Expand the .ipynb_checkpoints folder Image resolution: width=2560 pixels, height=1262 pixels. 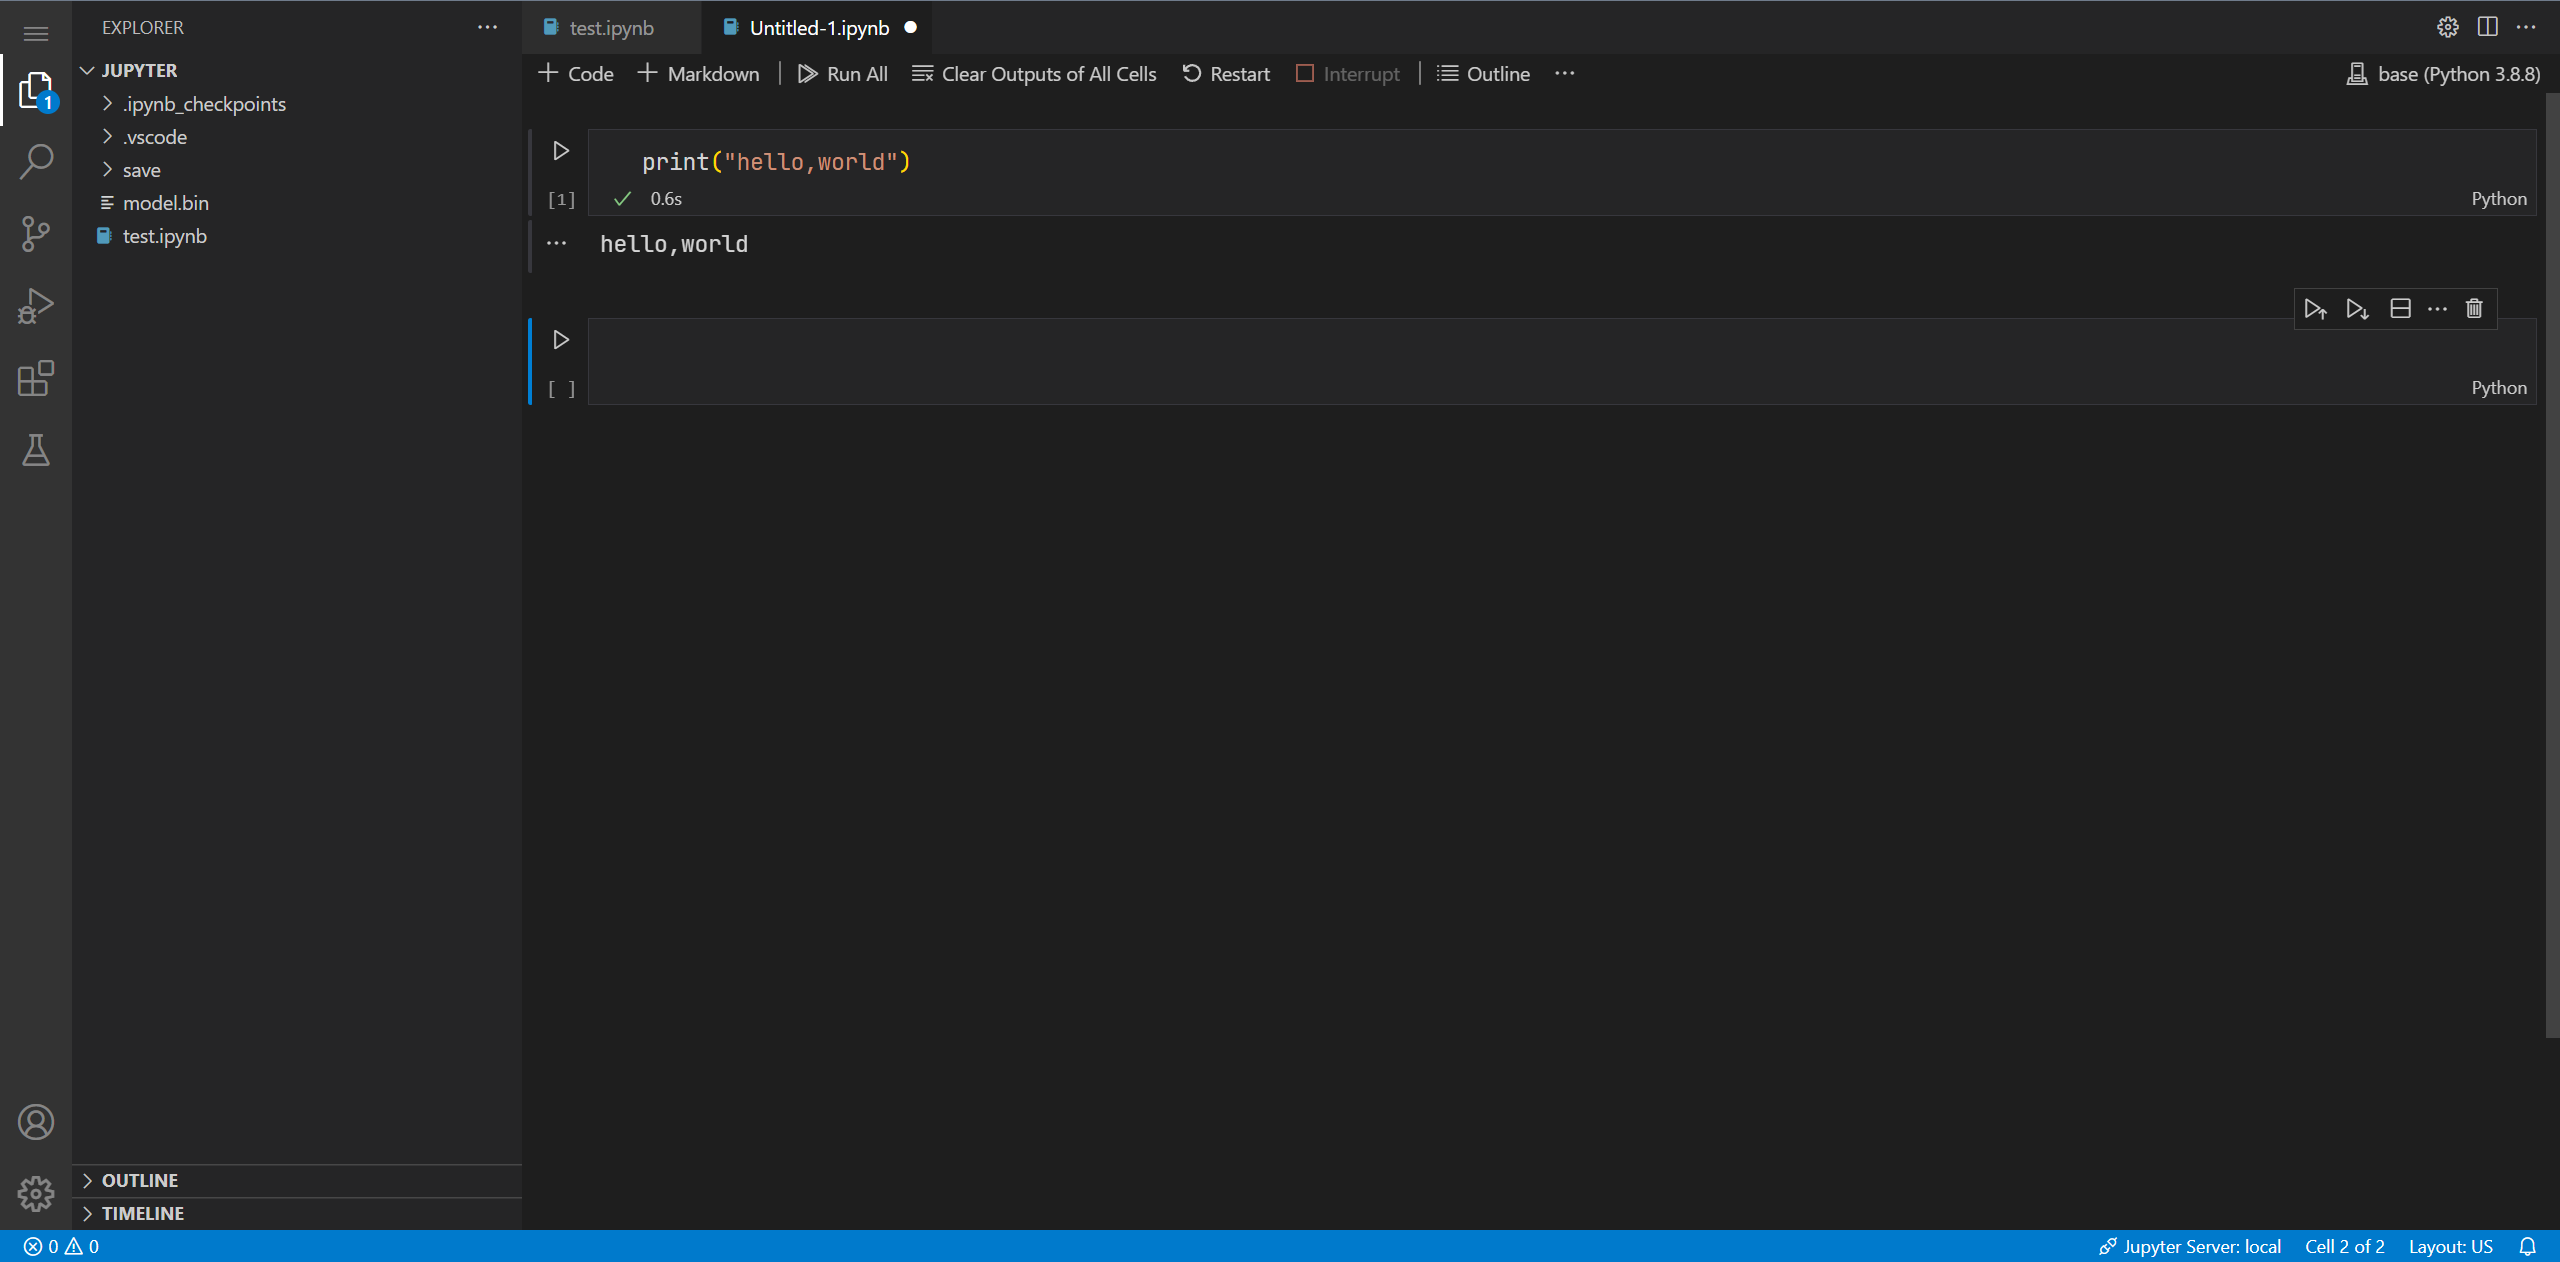[x=204, y=104]
